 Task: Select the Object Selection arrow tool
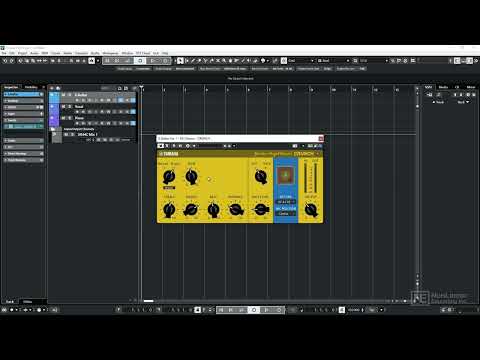pos(180,61)
